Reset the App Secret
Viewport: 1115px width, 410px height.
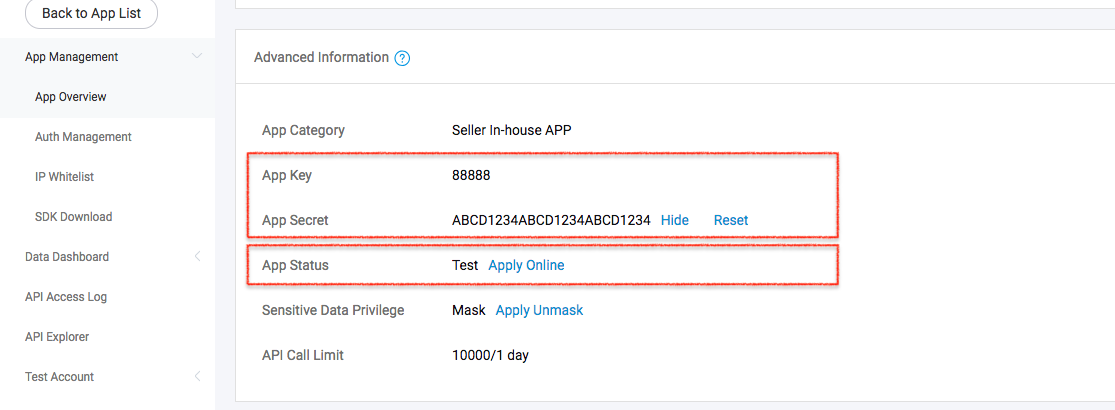coord(731,220)
